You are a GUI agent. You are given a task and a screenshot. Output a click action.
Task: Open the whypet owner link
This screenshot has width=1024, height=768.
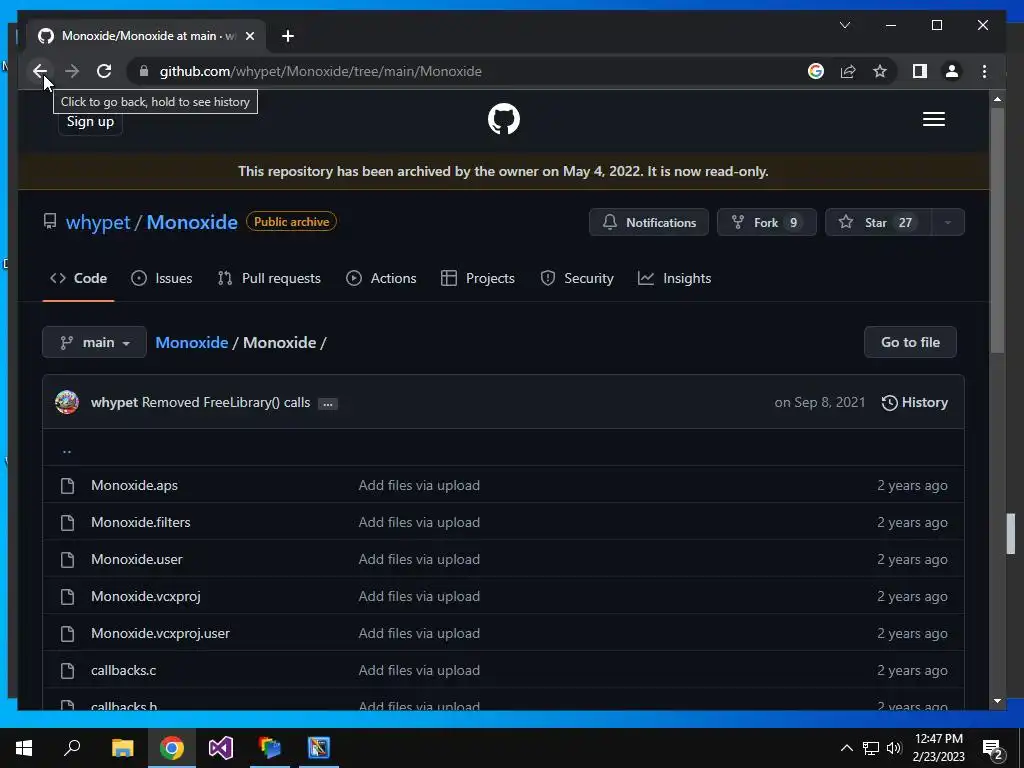pos(98,222)
